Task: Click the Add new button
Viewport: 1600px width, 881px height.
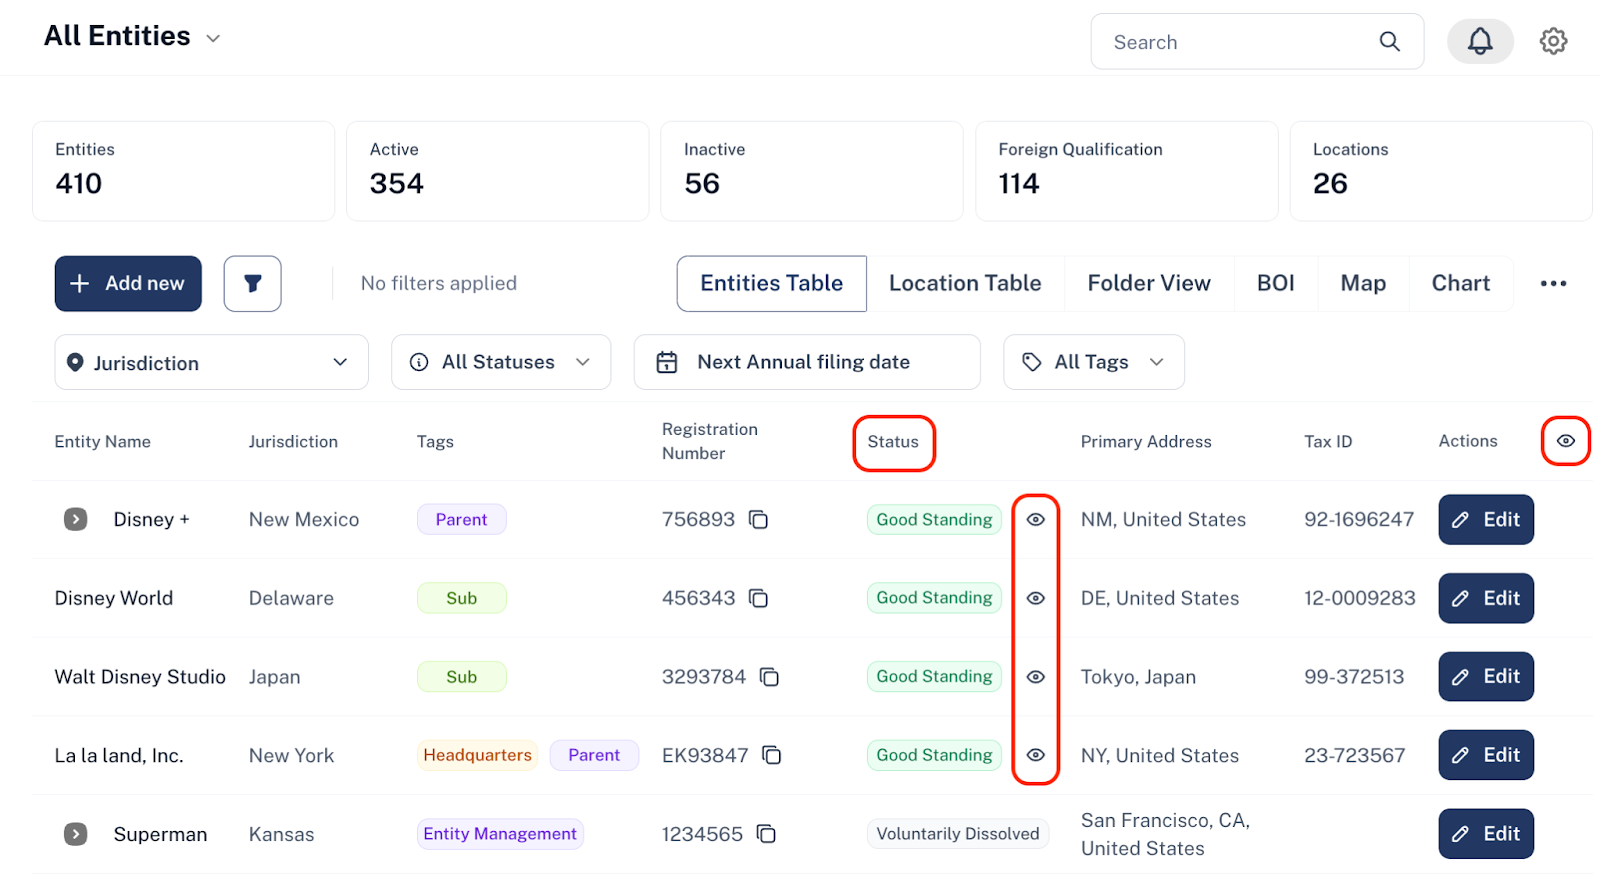Action: click(x=128, y=284)
